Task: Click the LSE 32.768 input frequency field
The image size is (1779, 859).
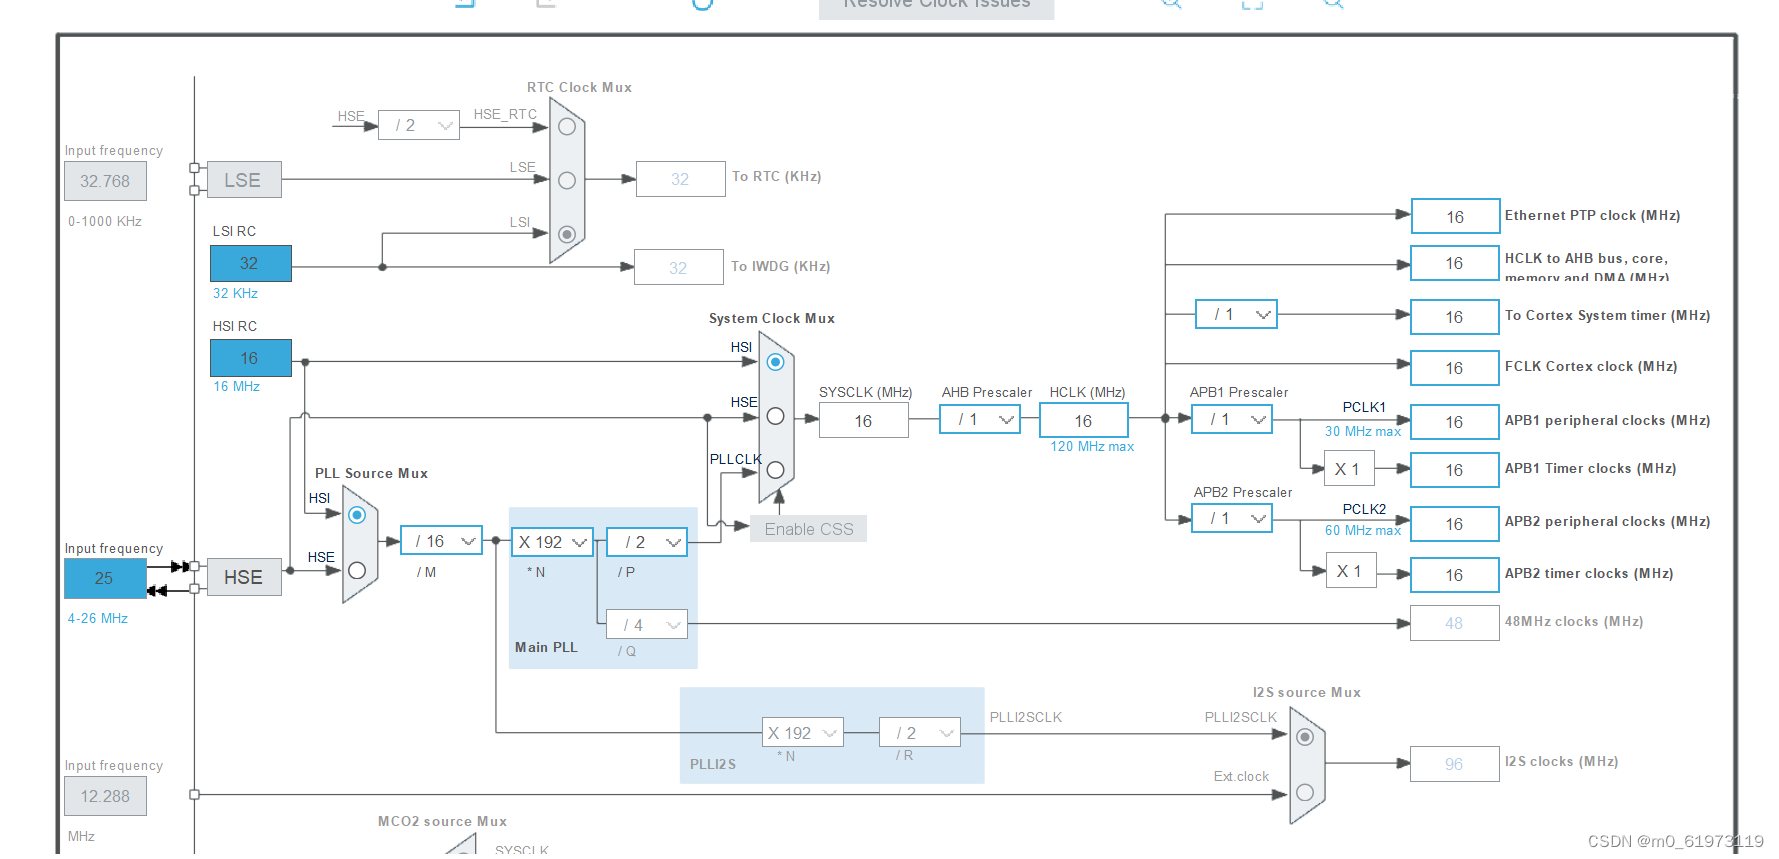Action: pos(105,181)
